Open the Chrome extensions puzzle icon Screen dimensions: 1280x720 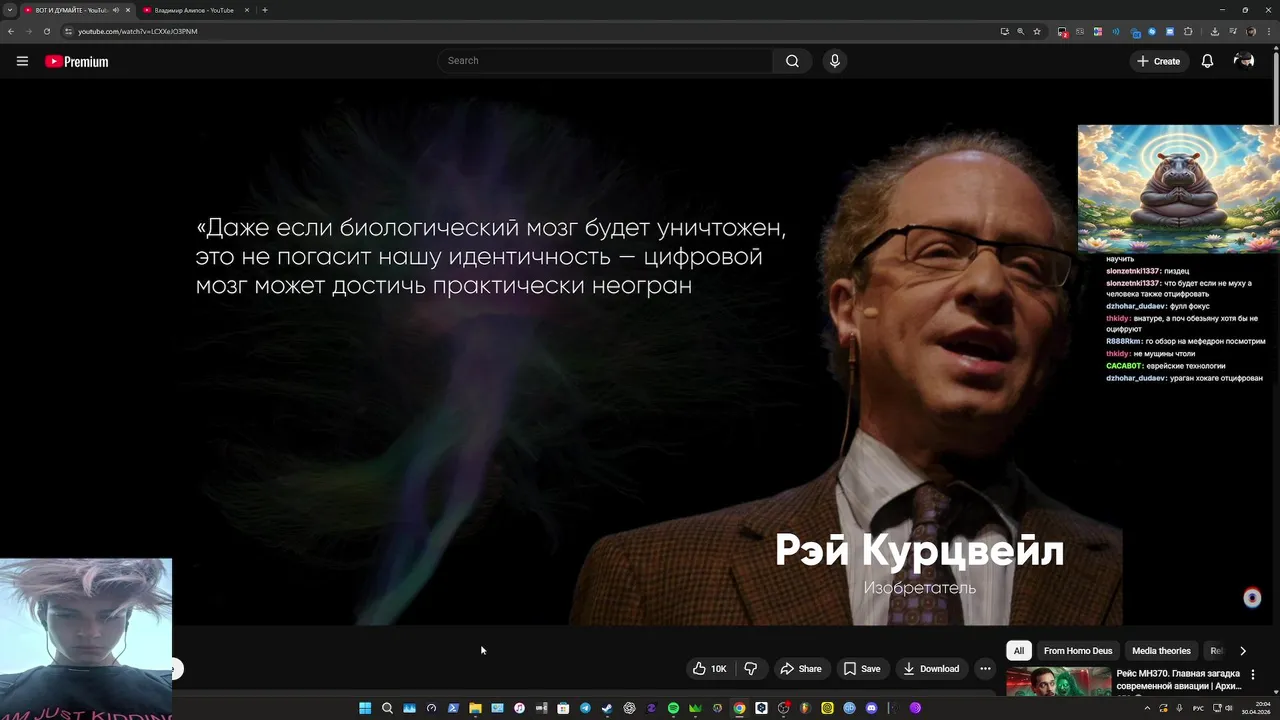pos(1188,31)
